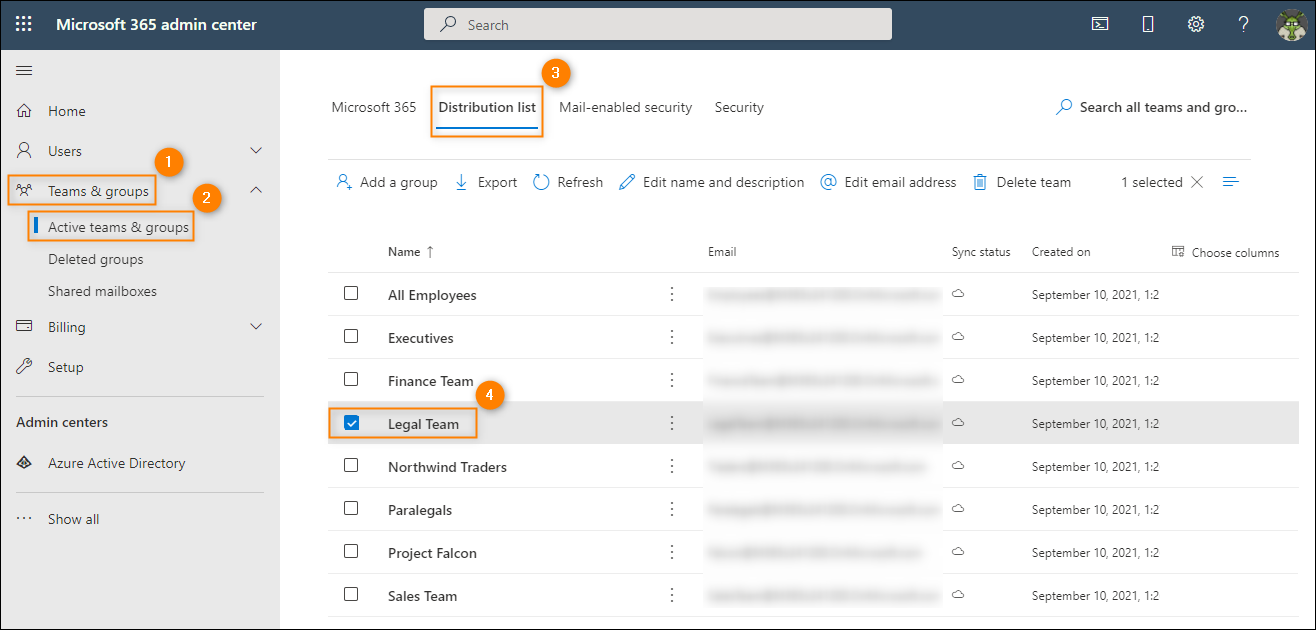Open Shared mailboxes in sidebar
Screen dimensions: 1316x630
[102, 291]
